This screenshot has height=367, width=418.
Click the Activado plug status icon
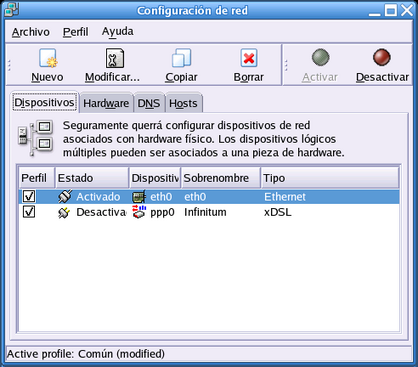point(65,196)
